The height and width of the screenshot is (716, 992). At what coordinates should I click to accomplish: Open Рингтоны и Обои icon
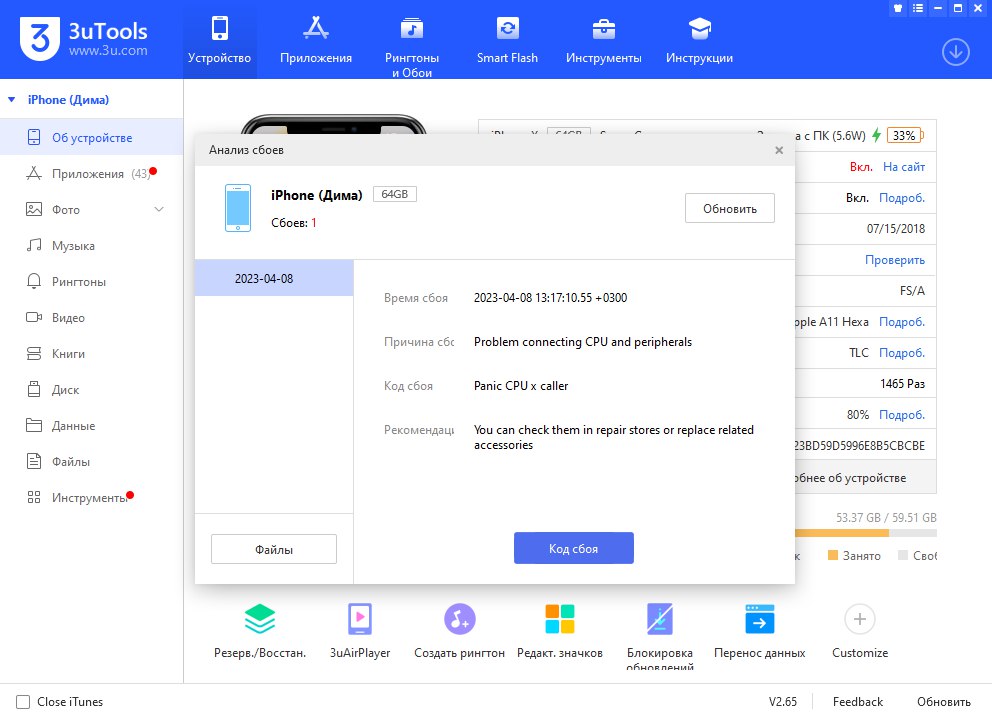click(412, 28)
